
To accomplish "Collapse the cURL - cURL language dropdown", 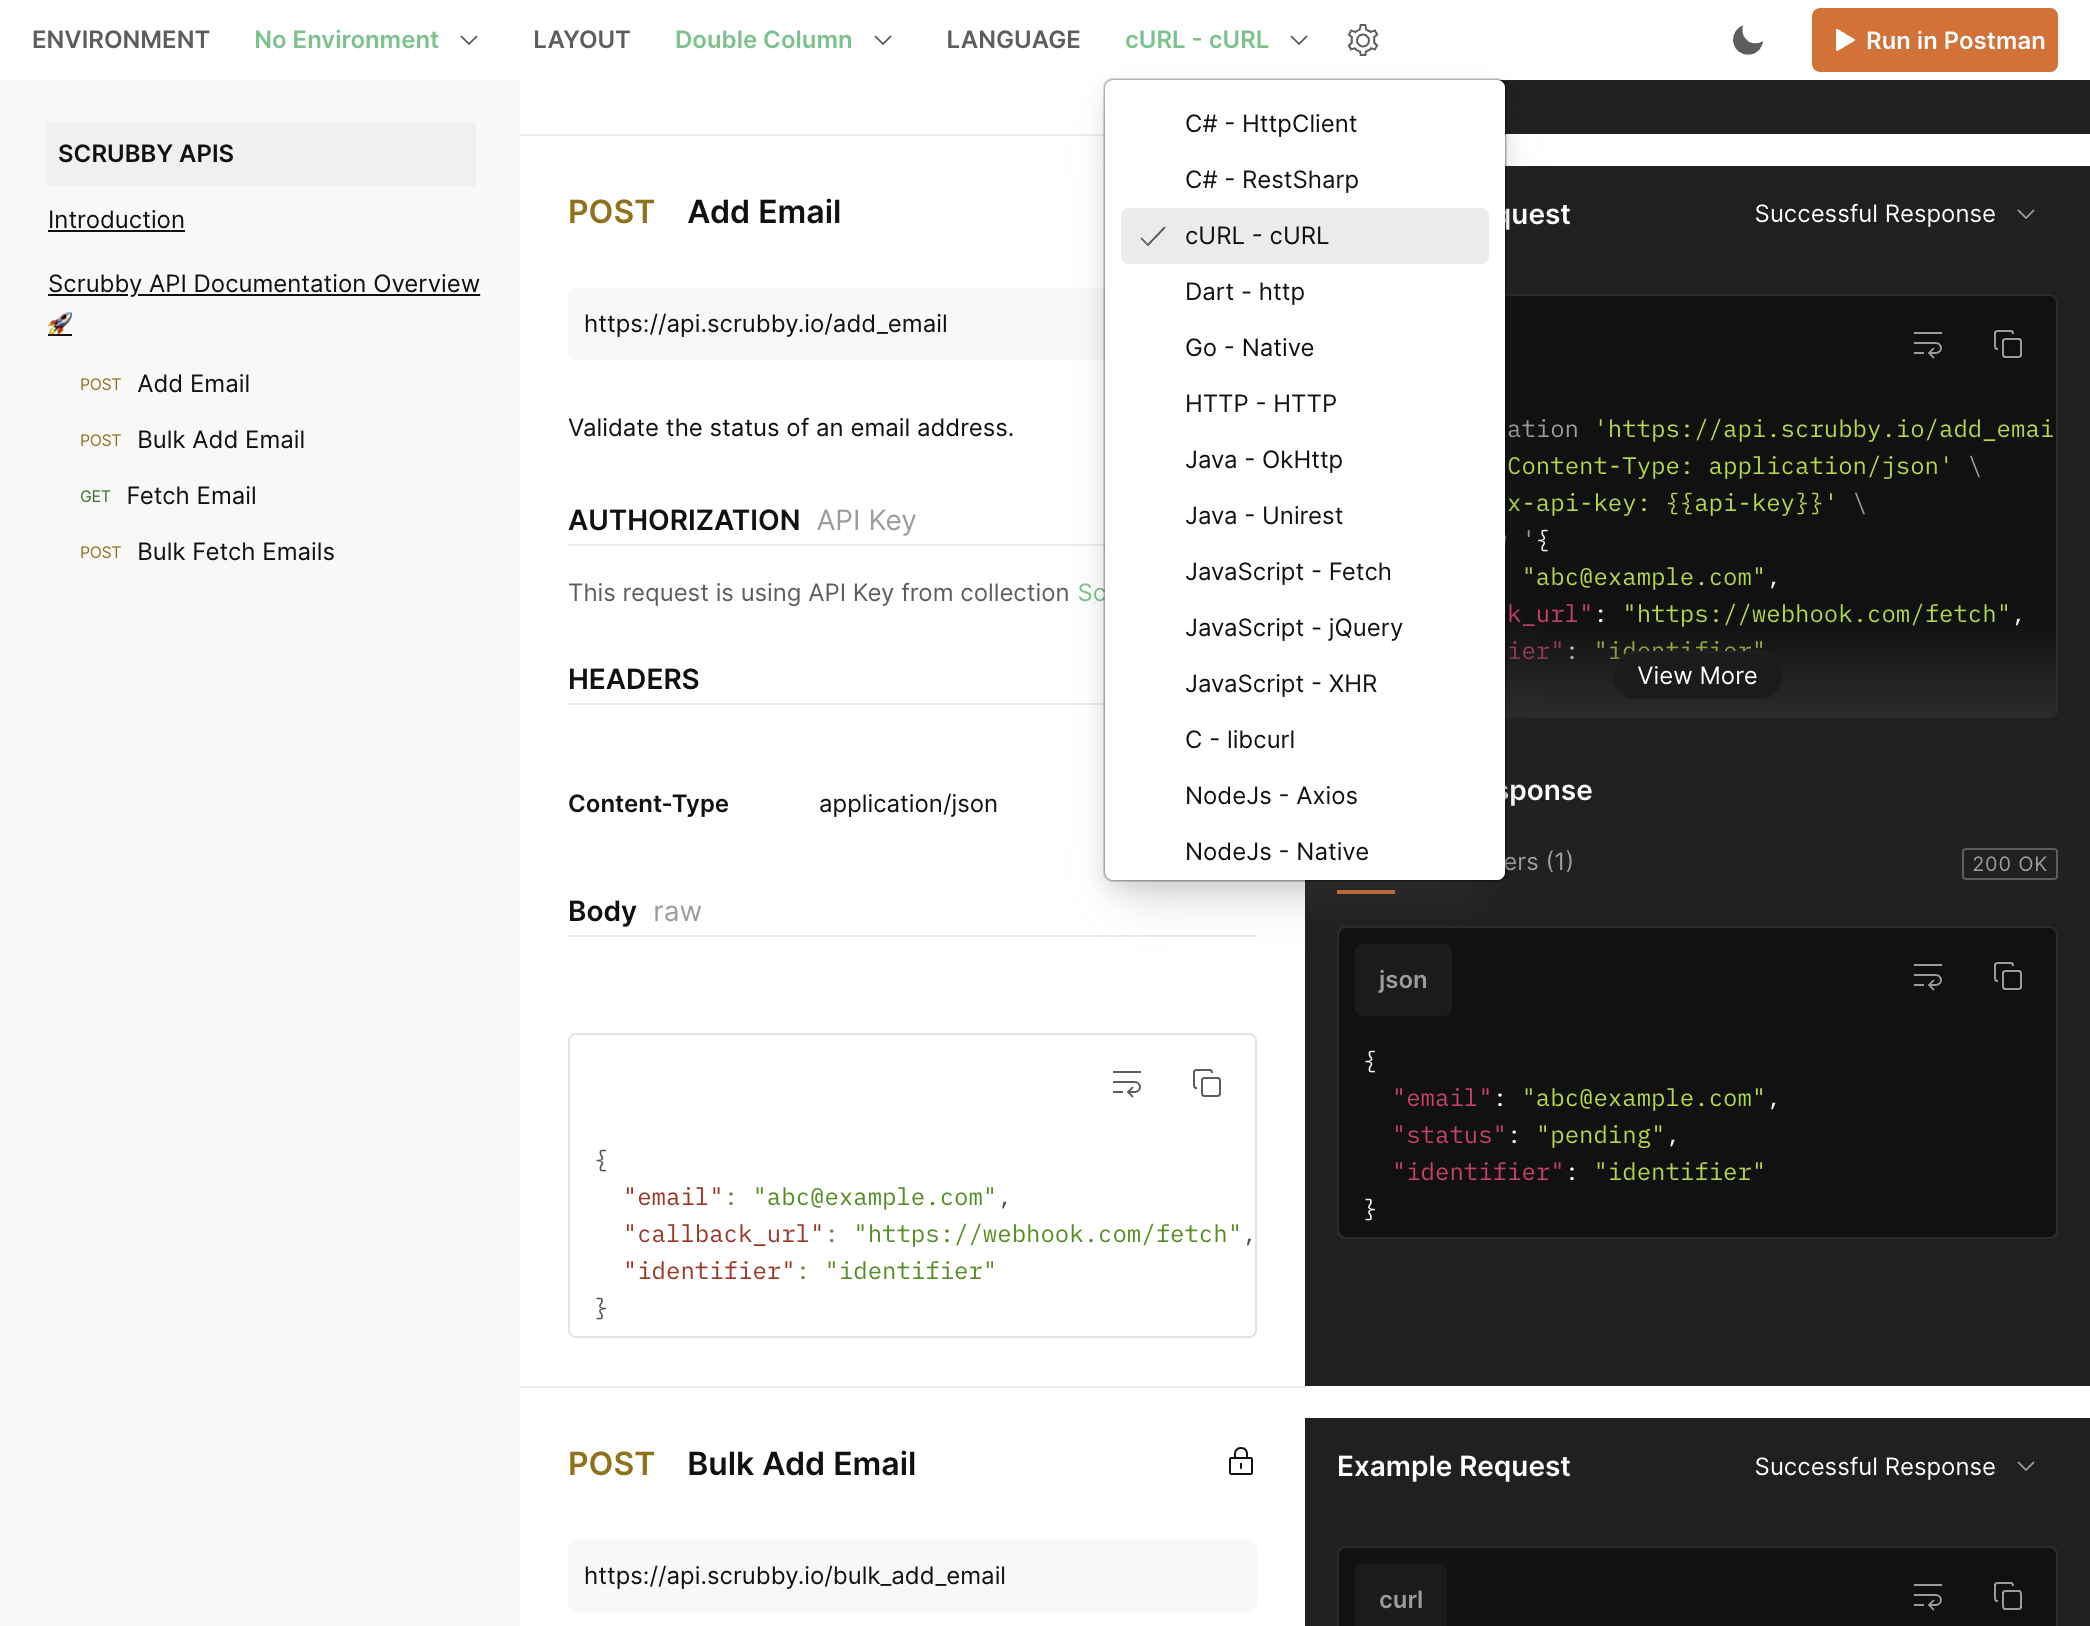I will [x=1216, y=40].
